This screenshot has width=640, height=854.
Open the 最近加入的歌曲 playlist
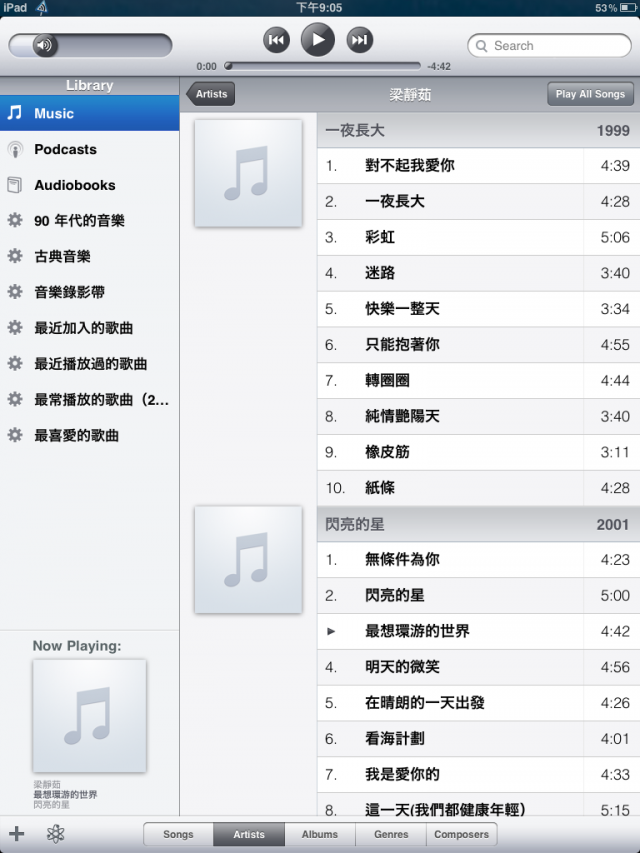[89, 328]
